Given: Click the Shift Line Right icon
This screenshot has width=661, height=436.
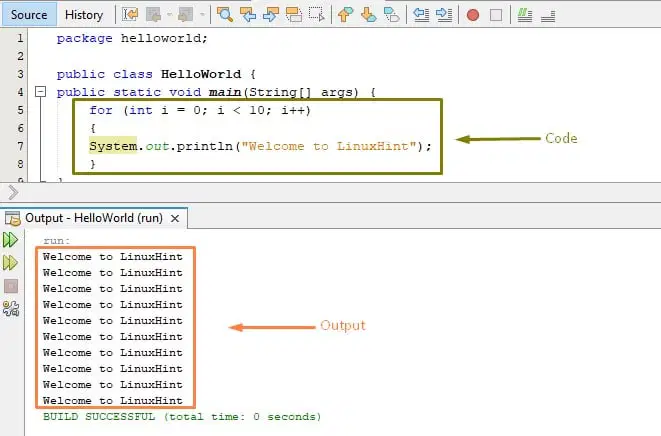Looking at the screenshot, I should click(x=444, y=15).
